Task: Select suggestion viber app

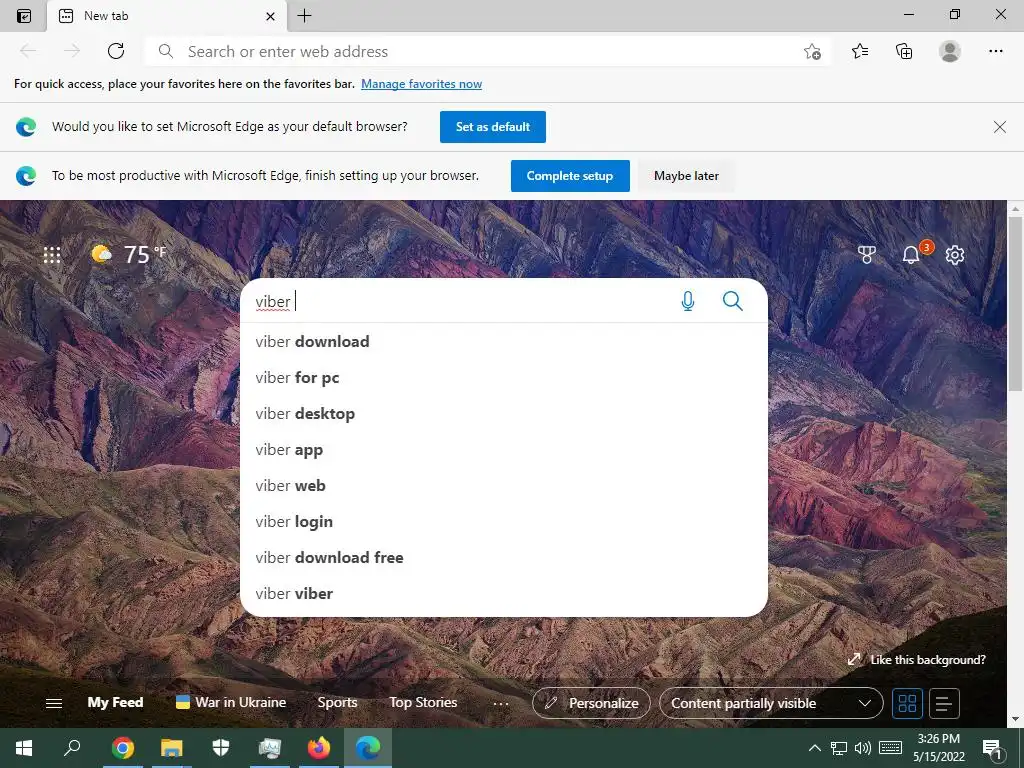Action: [x=504, y=449]
